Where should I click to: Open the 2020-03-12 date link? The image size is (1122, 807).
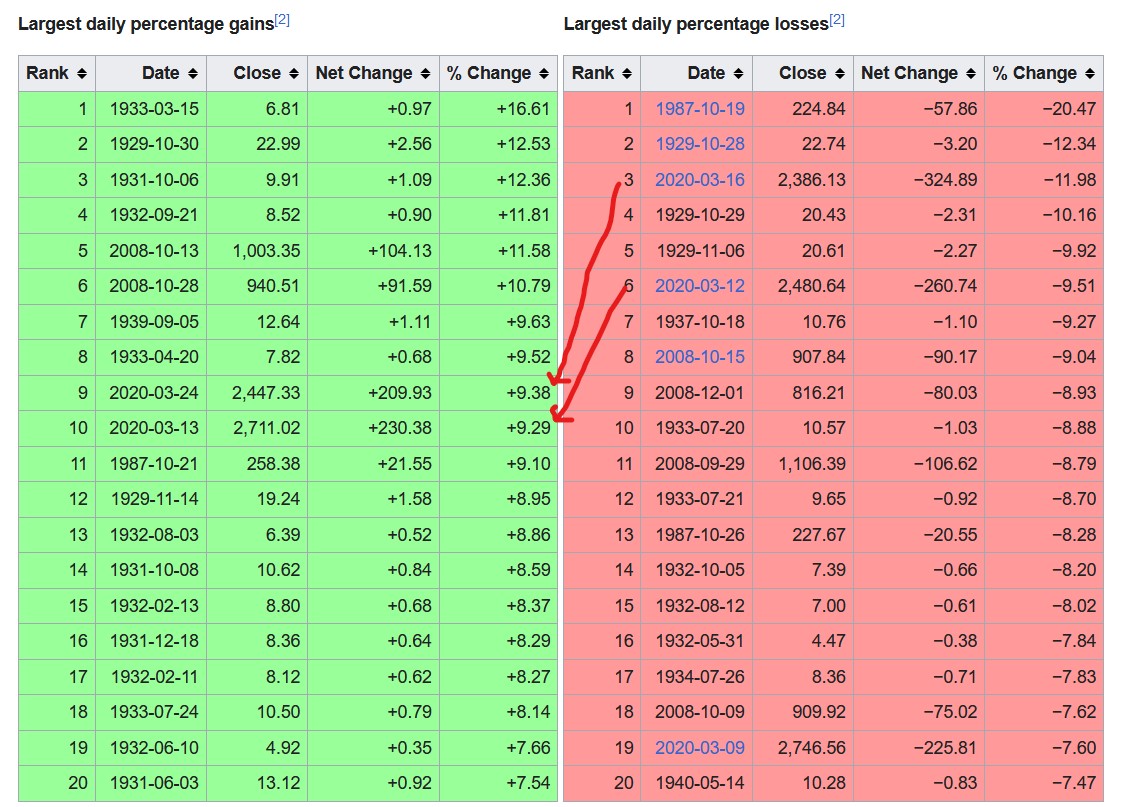tap(700, 285)
